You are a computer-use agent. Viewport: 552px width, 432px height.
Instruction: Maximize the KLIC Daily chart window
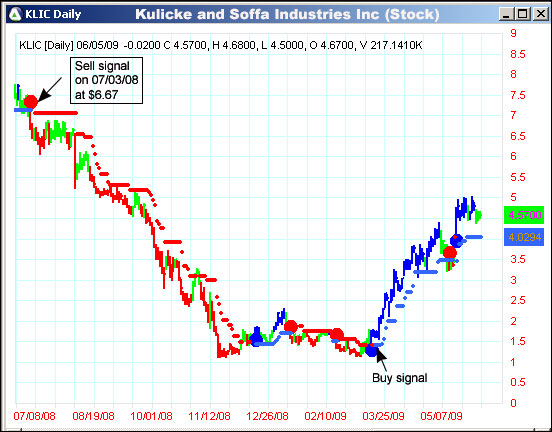[523, 14]
